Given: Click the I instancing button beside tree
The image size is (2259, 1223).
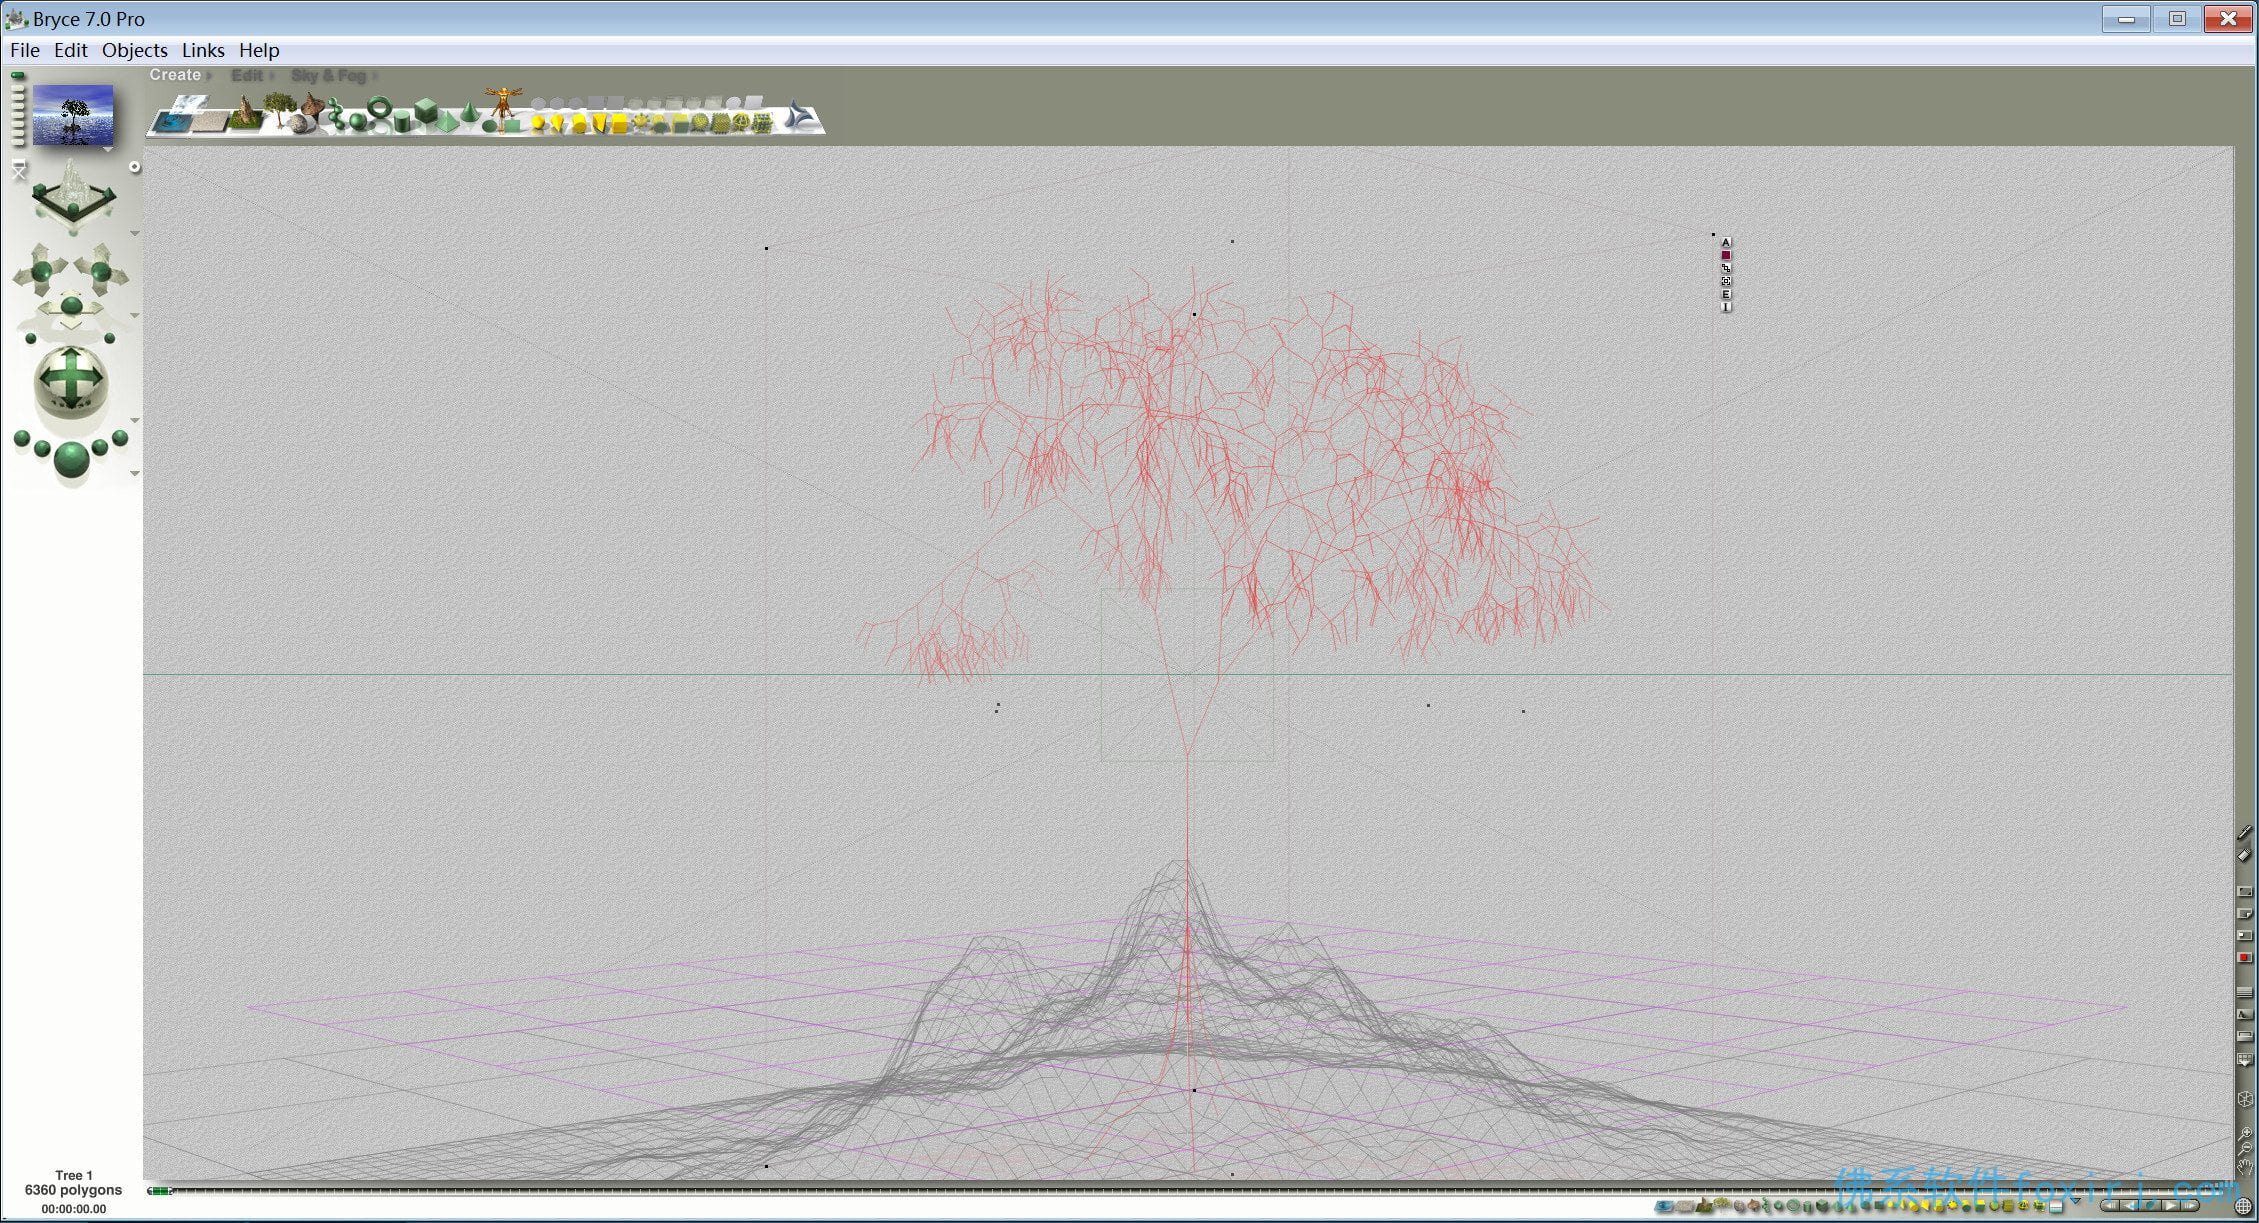Looking at the screenshot, I should tap(1726, 307).
